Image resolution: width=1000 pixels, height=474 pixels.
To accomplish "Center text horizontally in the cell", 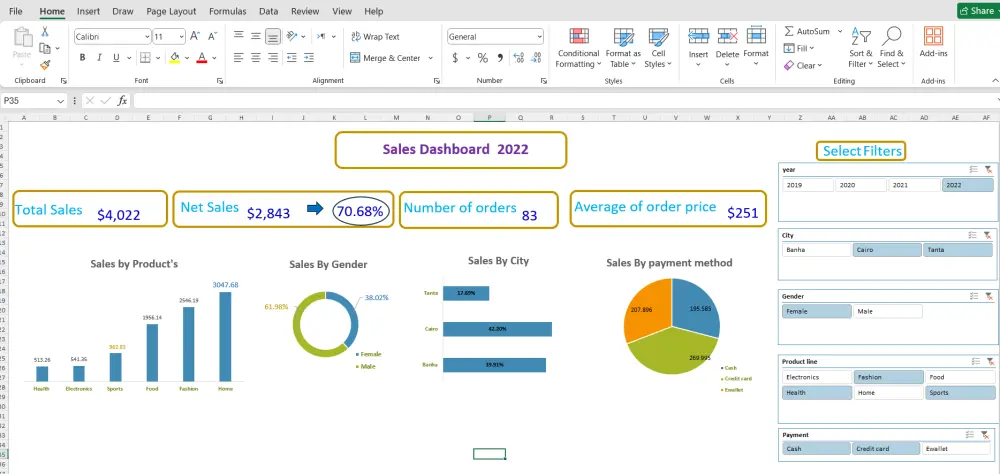I will [x=256, y=58].
